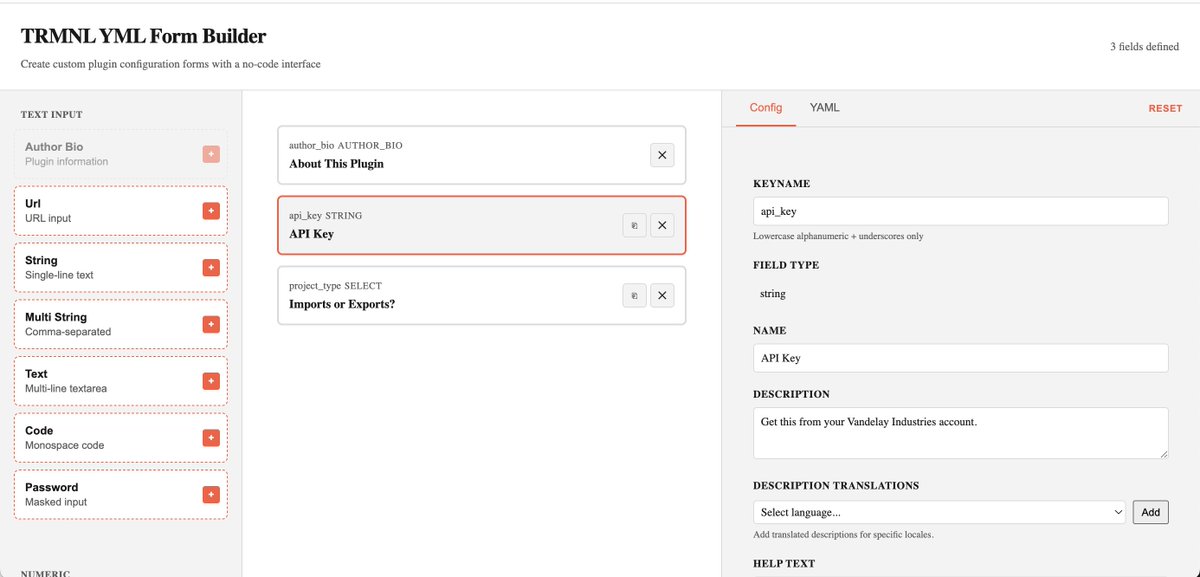Select the Imports or Exports? field card

[482, 295]
